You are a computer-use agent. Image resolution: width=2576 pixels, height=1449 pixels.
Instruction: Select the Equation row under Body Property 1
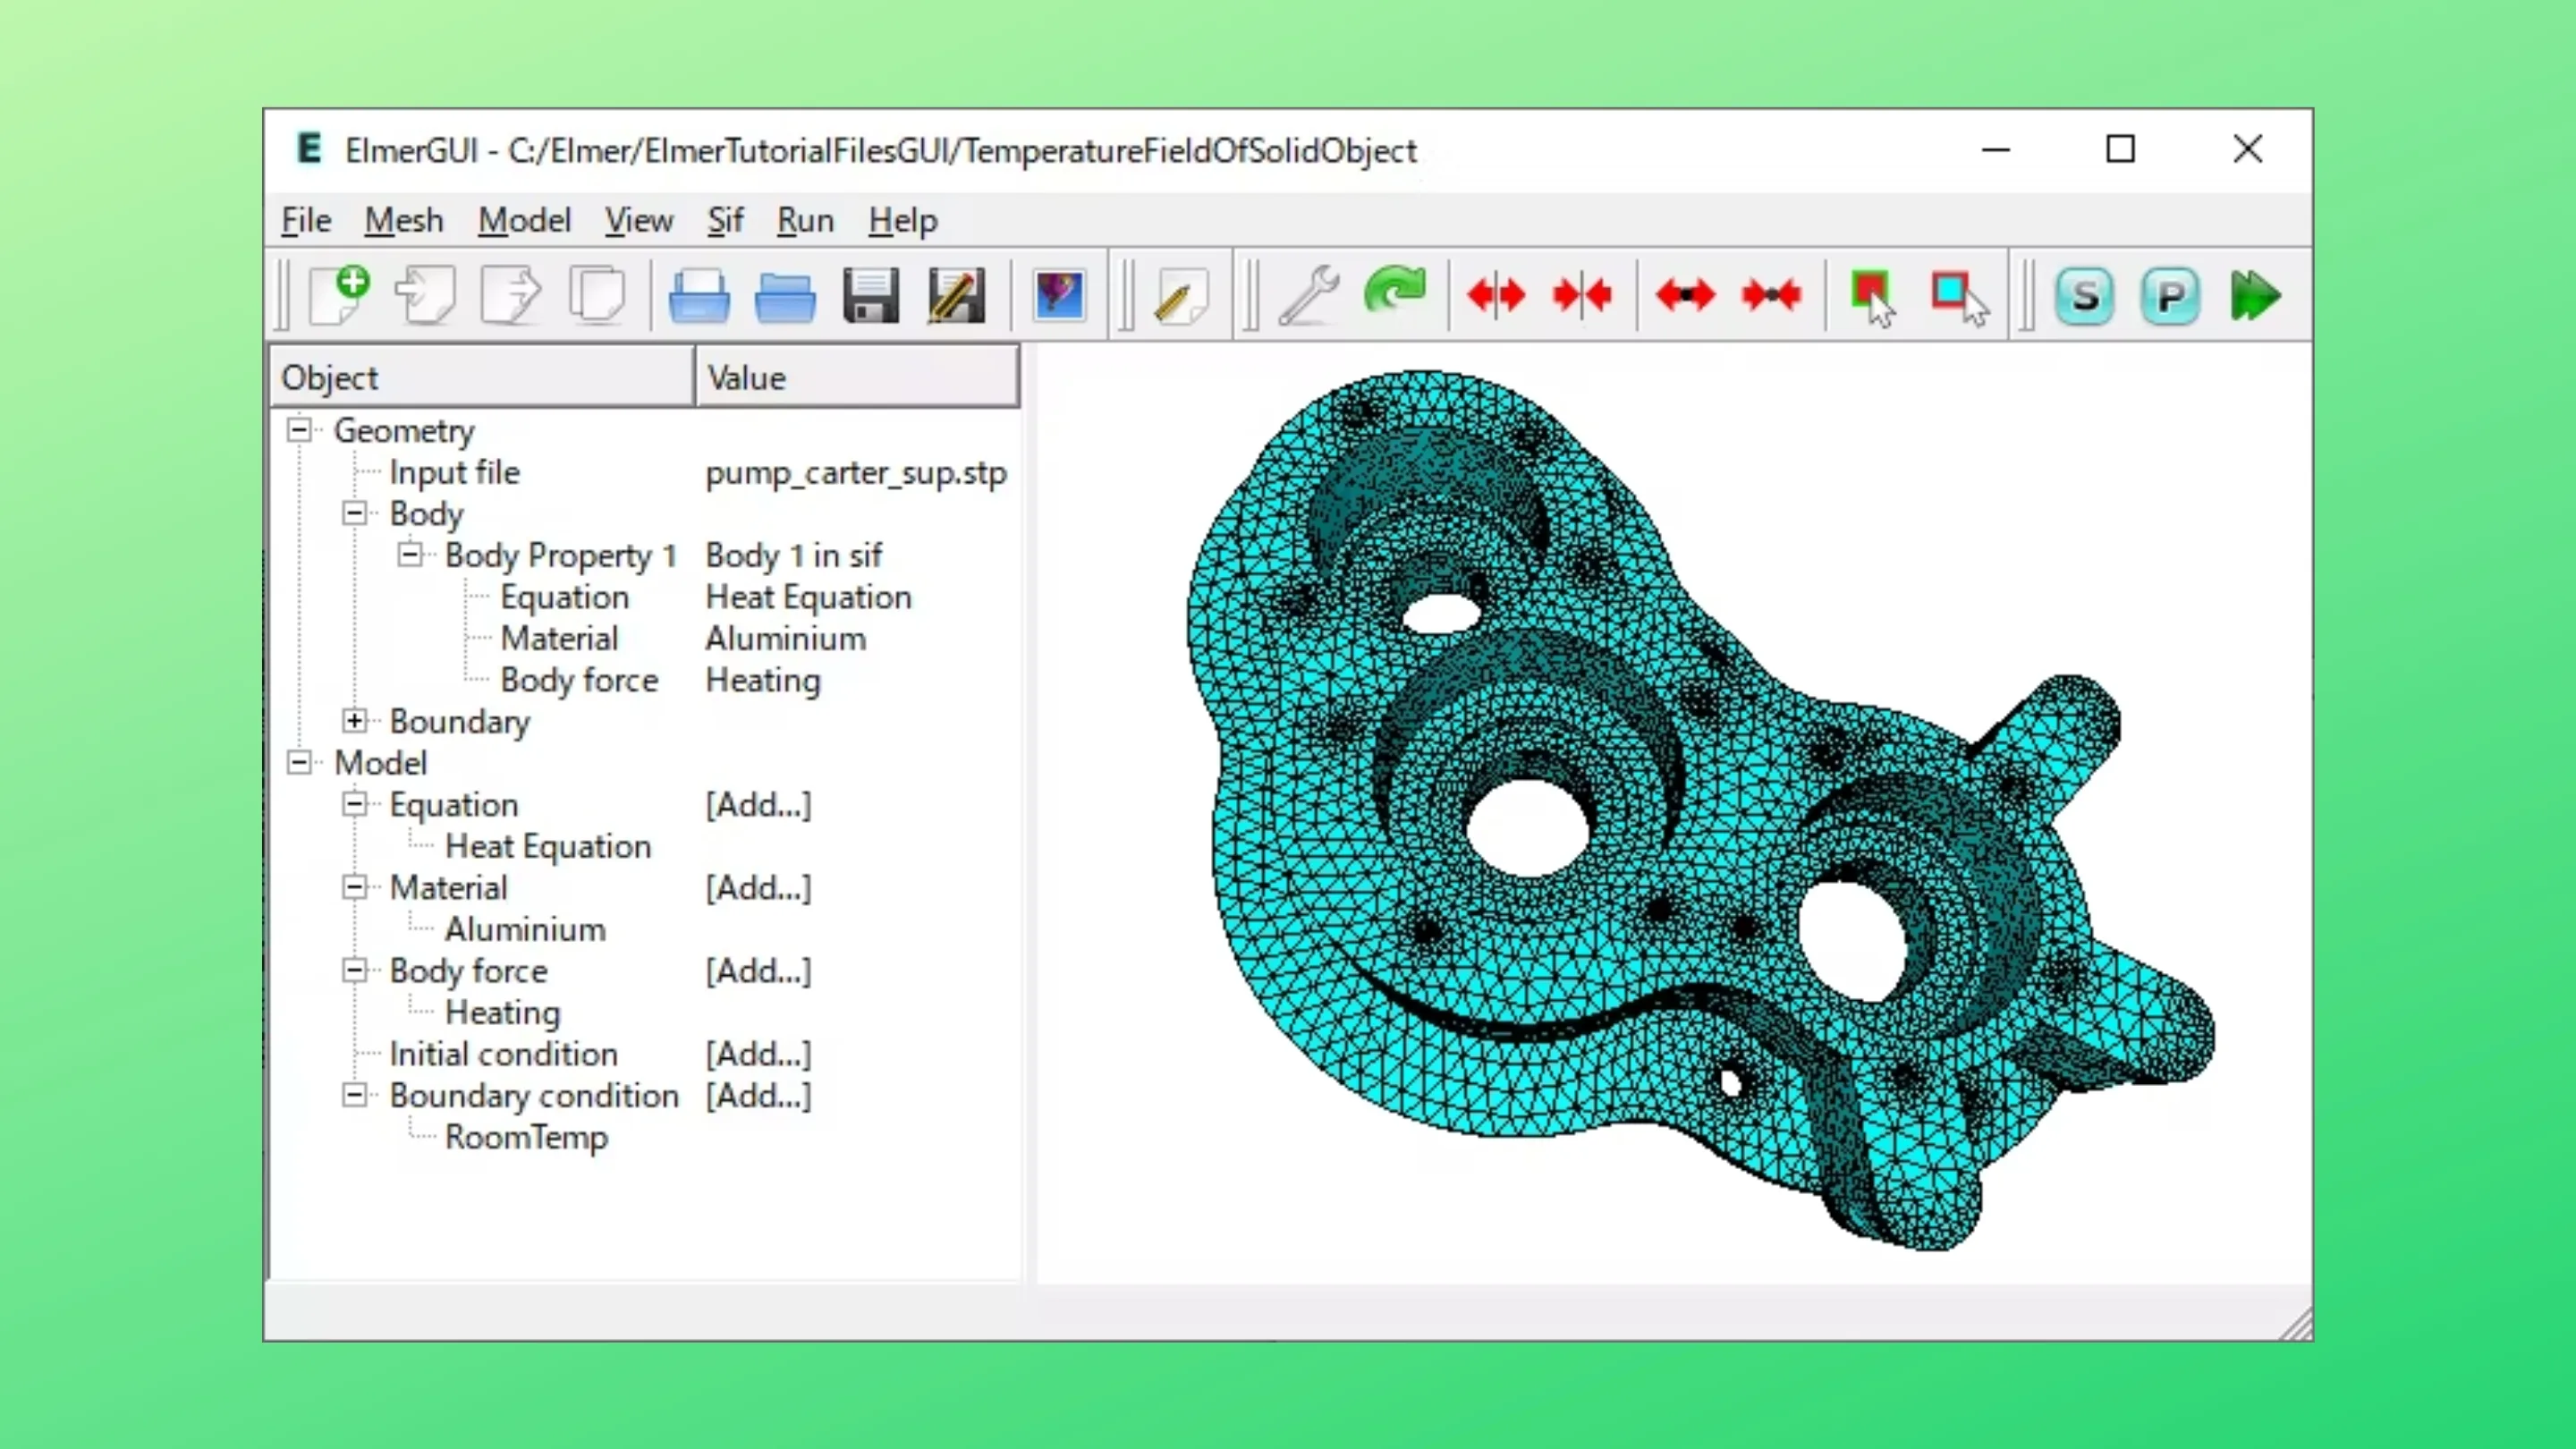click(565, 597)
